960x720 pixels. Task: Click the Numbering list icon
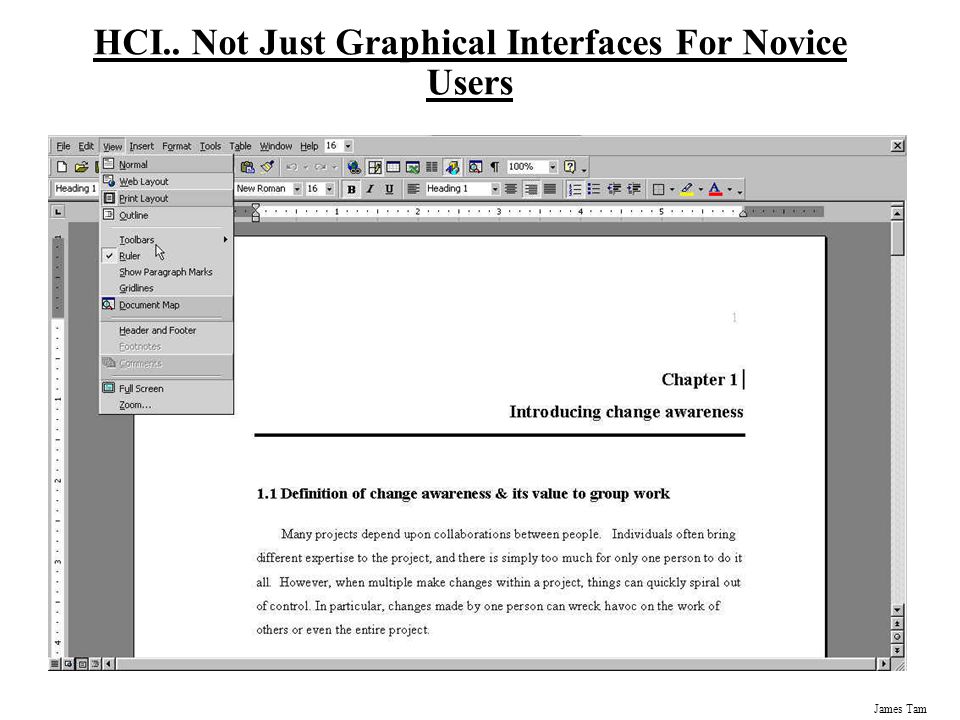tap(574, 189)
